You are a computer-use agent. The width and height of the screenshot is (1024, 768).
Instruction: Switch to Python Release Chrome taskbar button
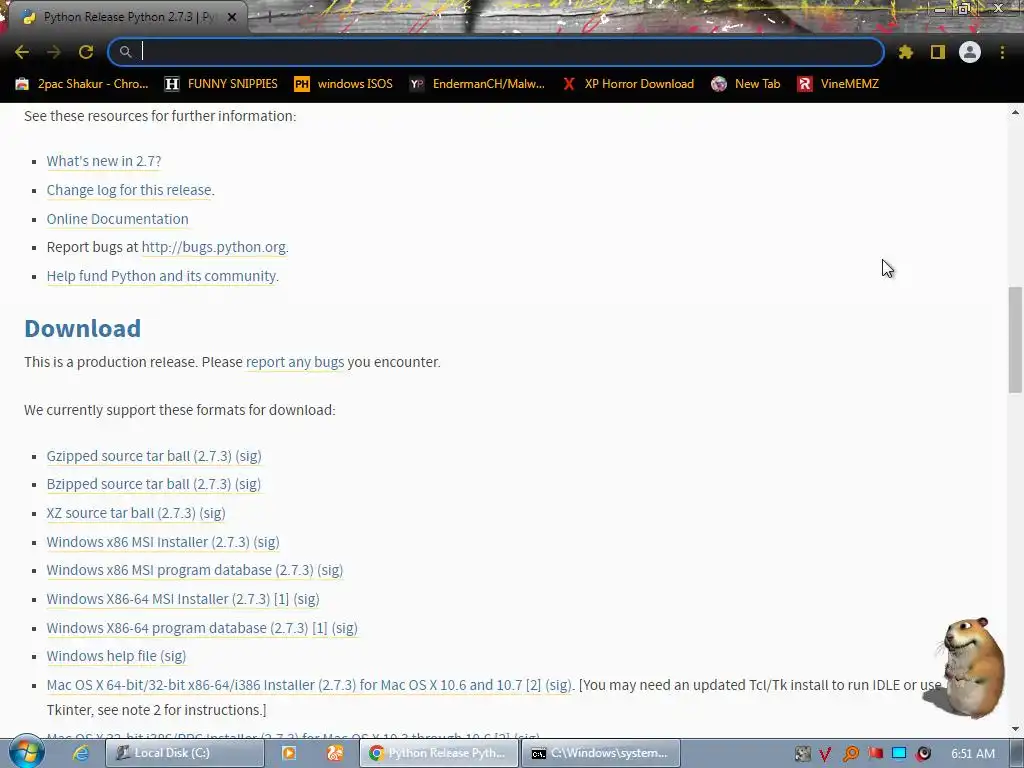click(x=439, y=753)
